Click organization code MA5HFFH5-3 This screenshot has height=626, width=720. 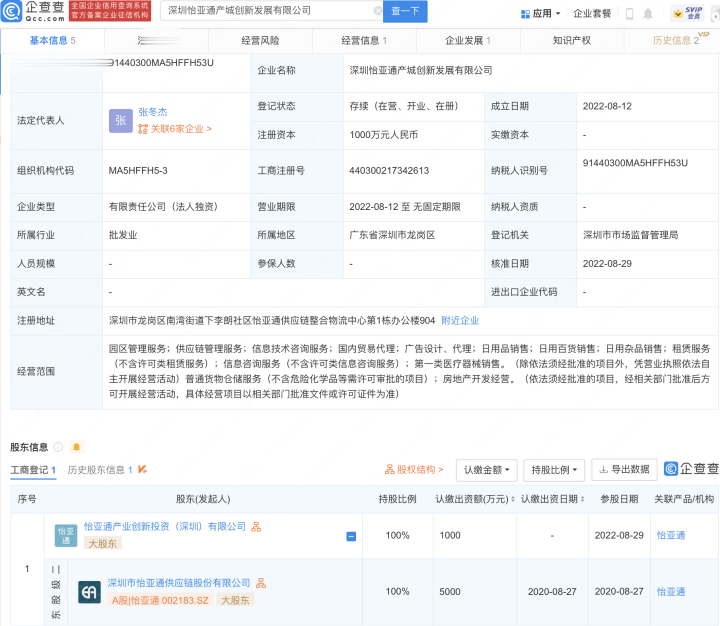pos(138,171)
